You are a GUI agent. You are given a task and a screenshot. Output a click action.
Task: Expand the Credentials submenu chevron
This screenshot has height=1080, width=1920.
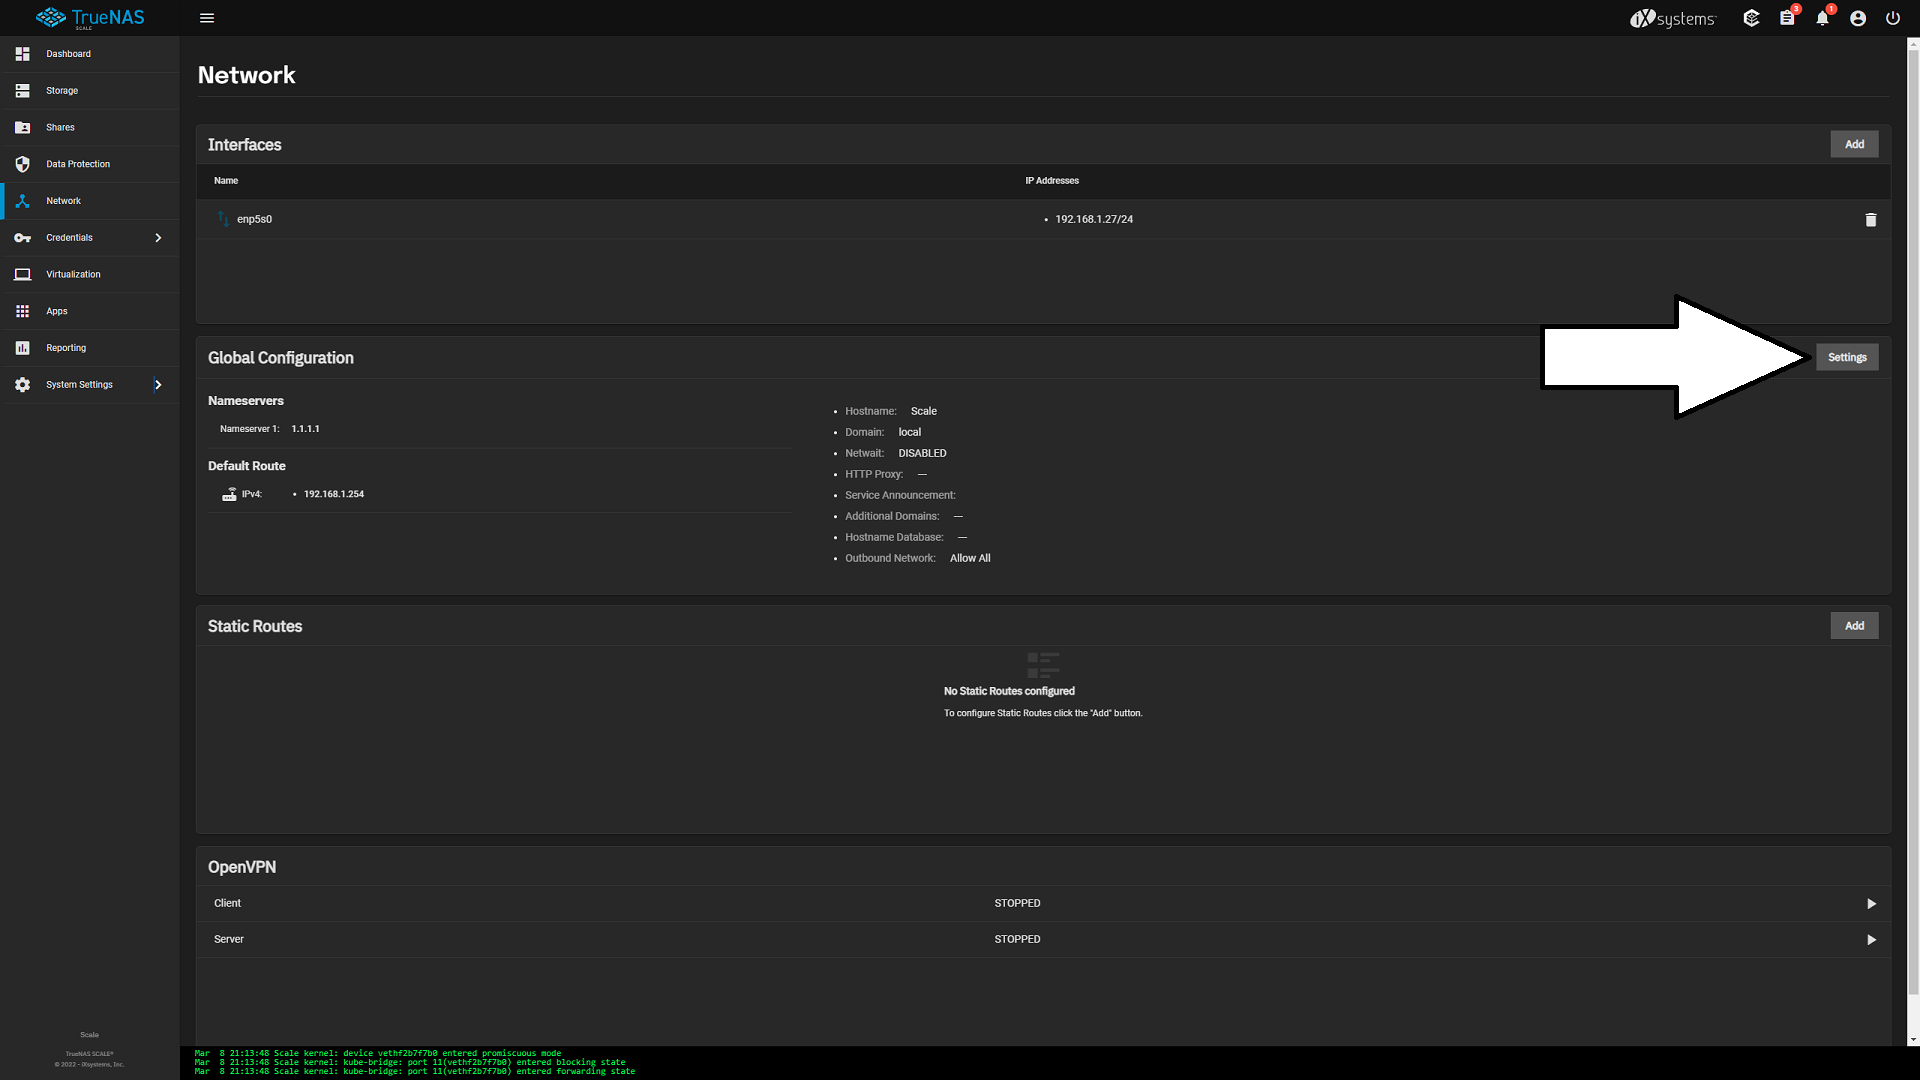coord(158,238)
